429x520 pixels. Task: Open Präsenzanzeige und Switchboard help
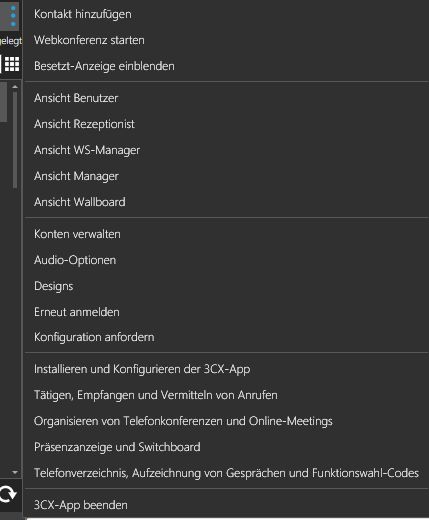226,447
